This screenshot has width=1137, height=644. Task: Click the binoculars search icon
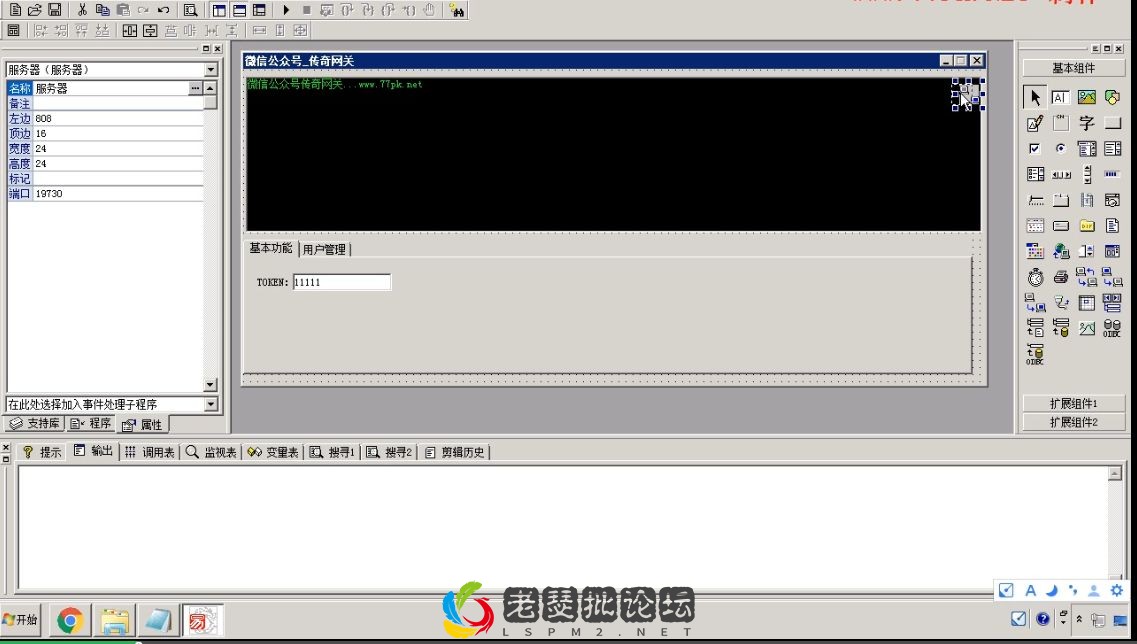pyautogui.click(x=456, y=10)
